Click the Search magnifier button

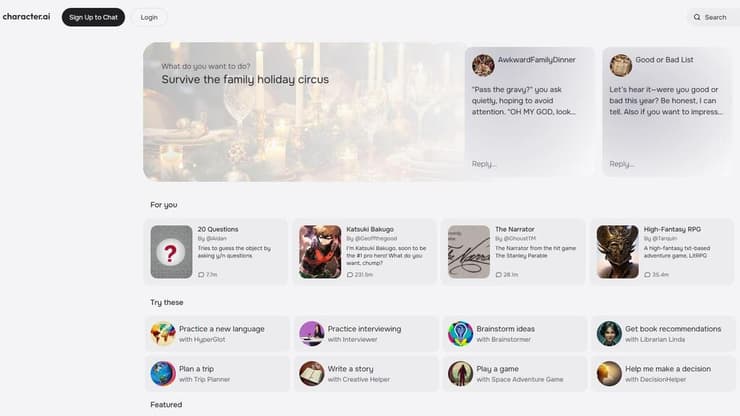[x=709, y=17]
